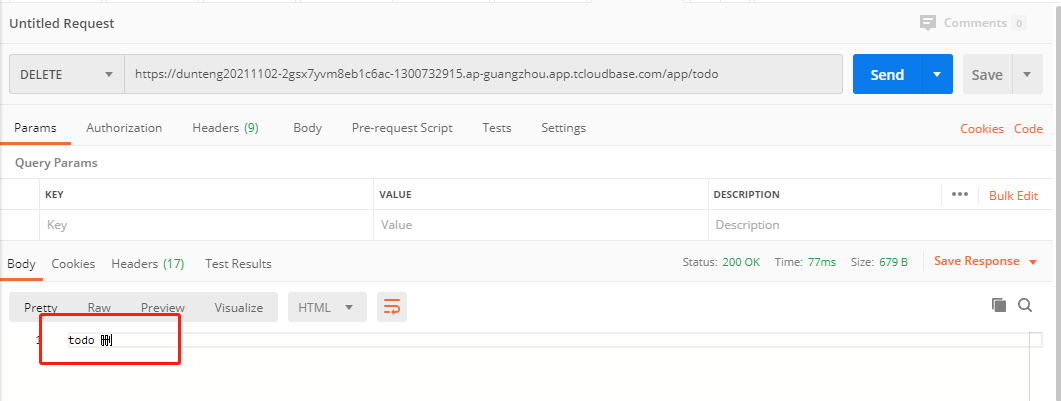Select the Visualize response view
Image resolution: width=1061 pixels, height=401 pixels.
pos(238,307)
